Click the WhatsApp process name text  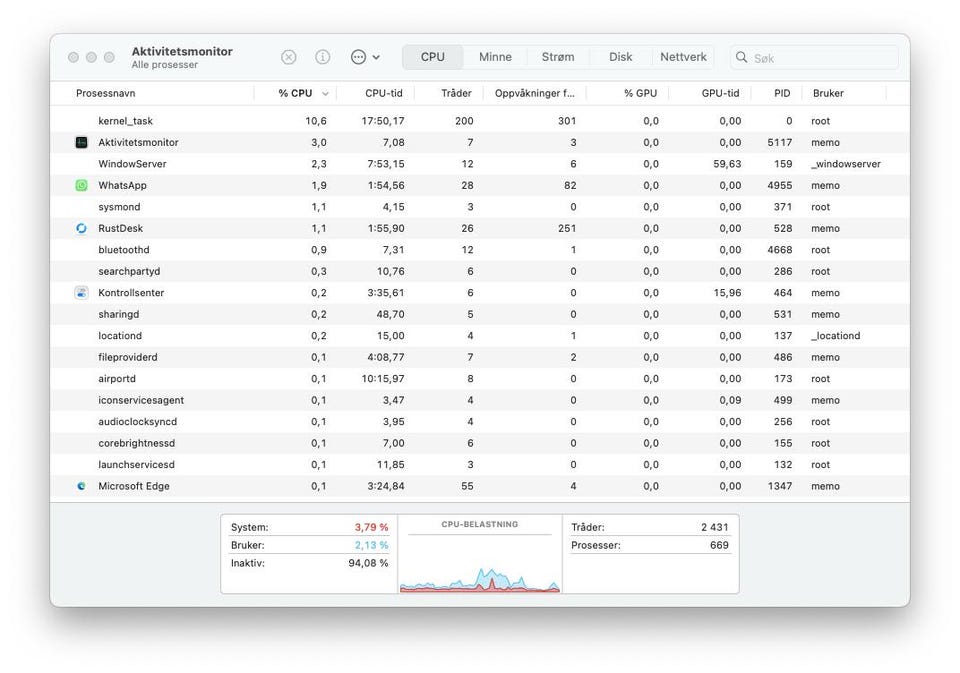point(122,185)
